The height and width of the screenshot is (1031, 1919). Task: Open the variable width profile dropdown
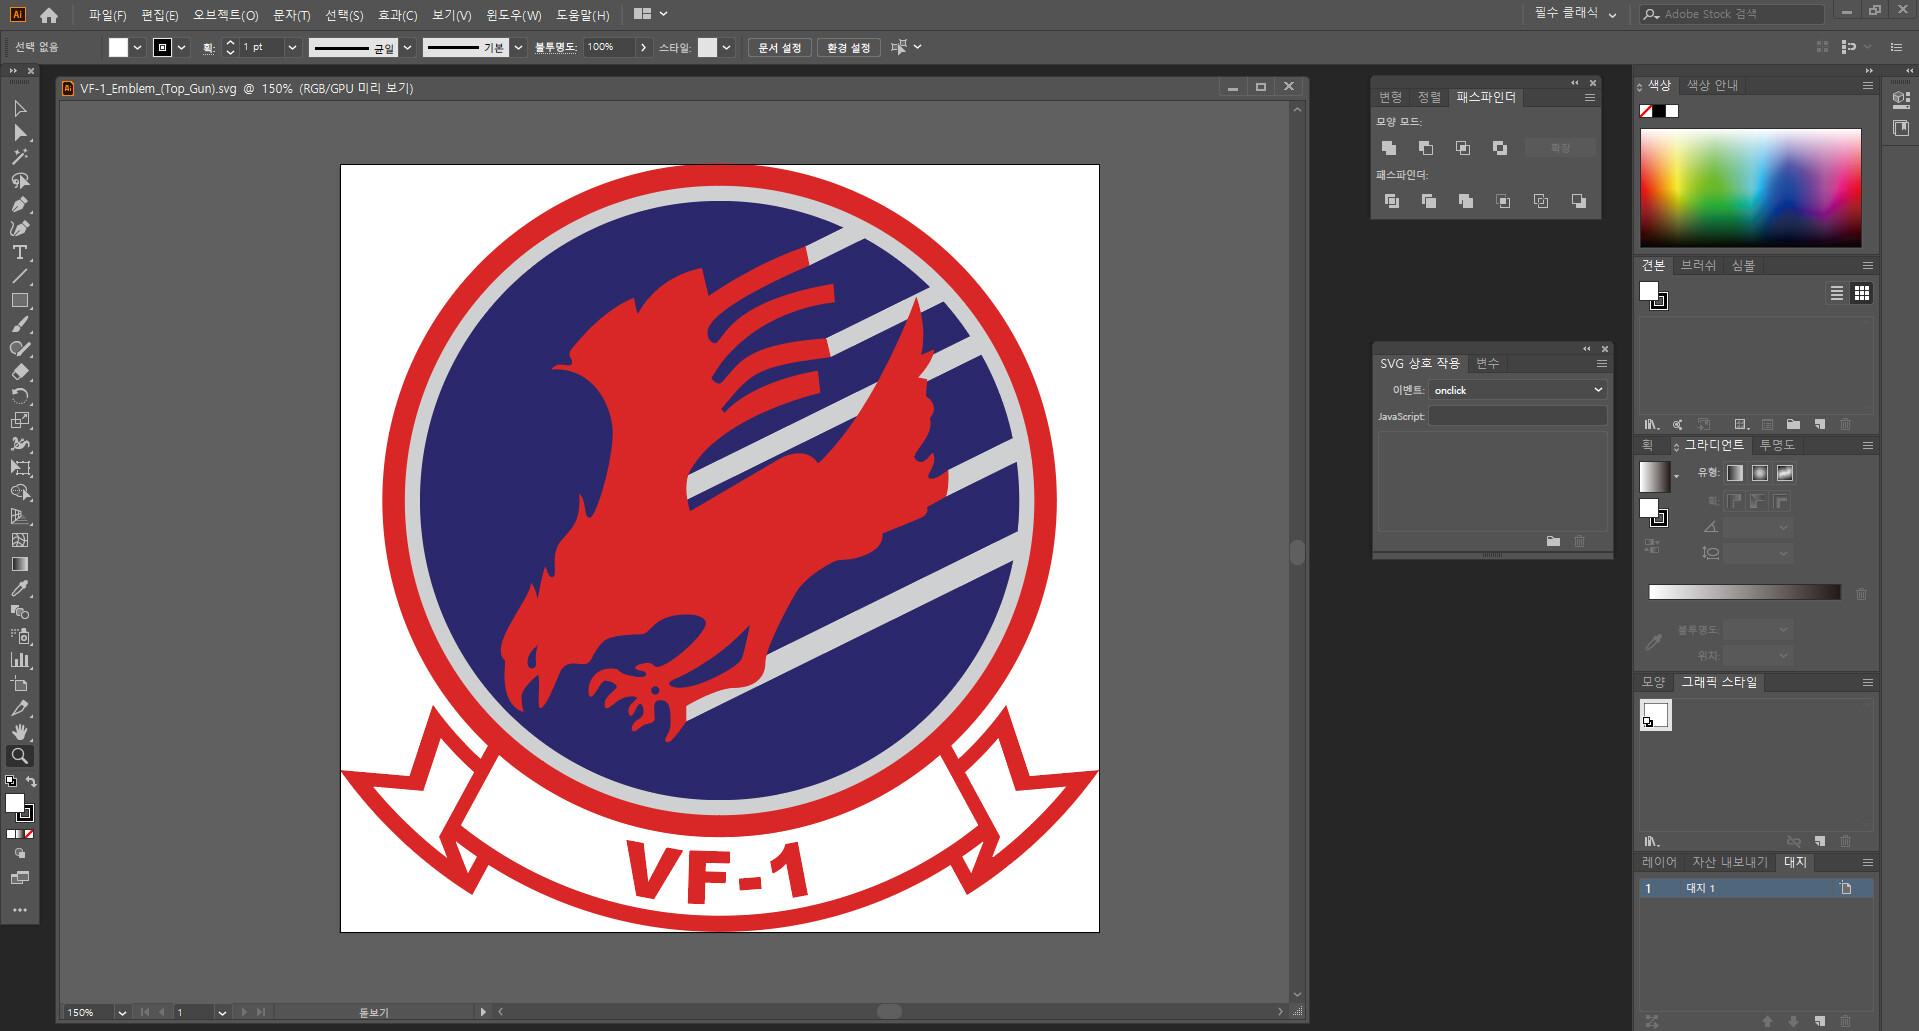408,47
